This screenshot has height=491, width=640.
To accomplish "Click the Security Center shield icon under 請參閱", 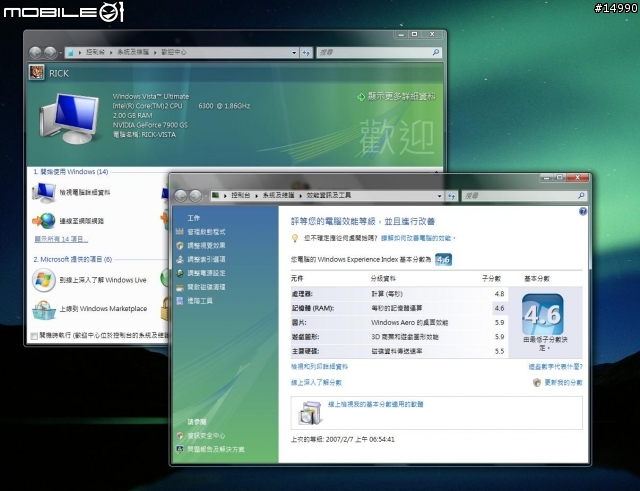I will click(180, 436).
